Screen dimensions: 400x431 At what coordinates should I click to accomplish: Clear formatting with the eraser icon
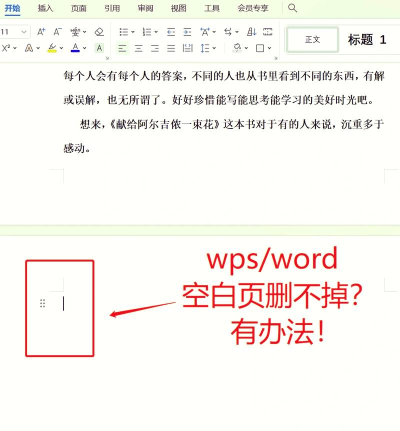99,32
